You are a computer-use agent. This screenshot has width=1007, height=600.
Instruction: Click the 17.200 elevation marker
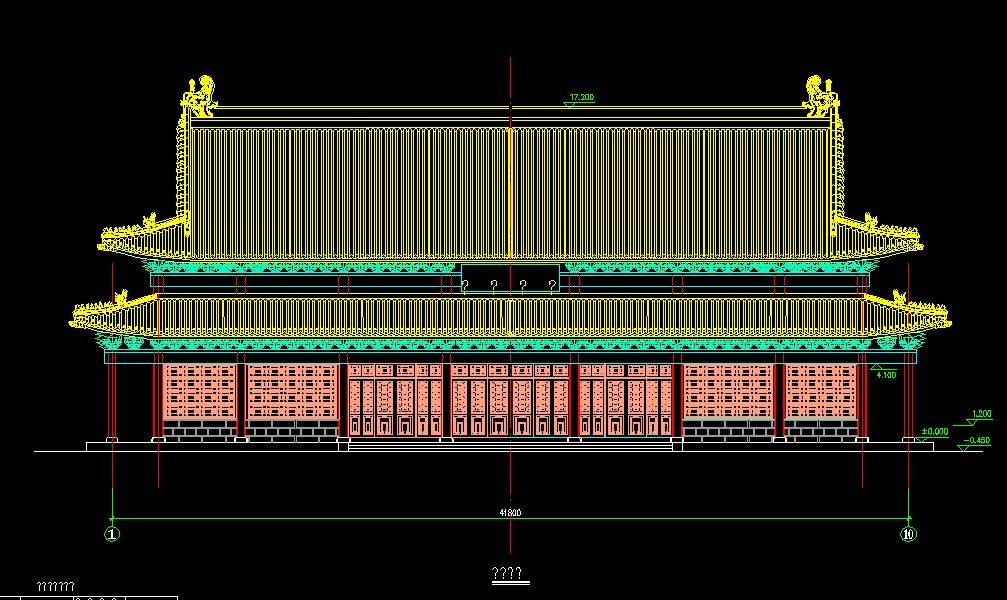[x=581, y=98]
